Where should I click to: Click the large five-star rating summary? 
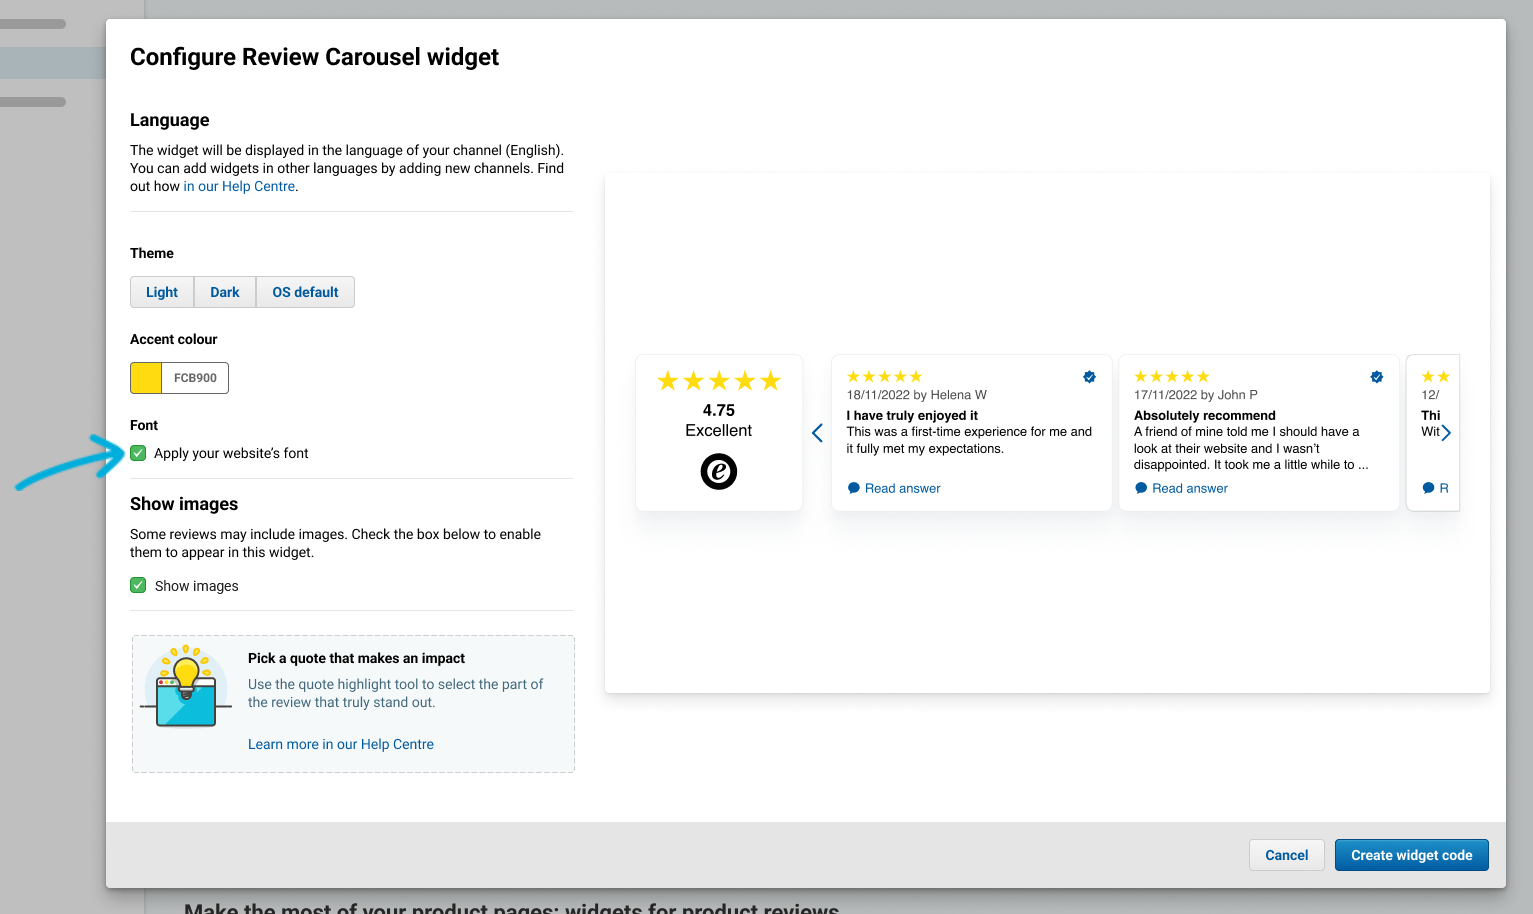coord(718,381)
